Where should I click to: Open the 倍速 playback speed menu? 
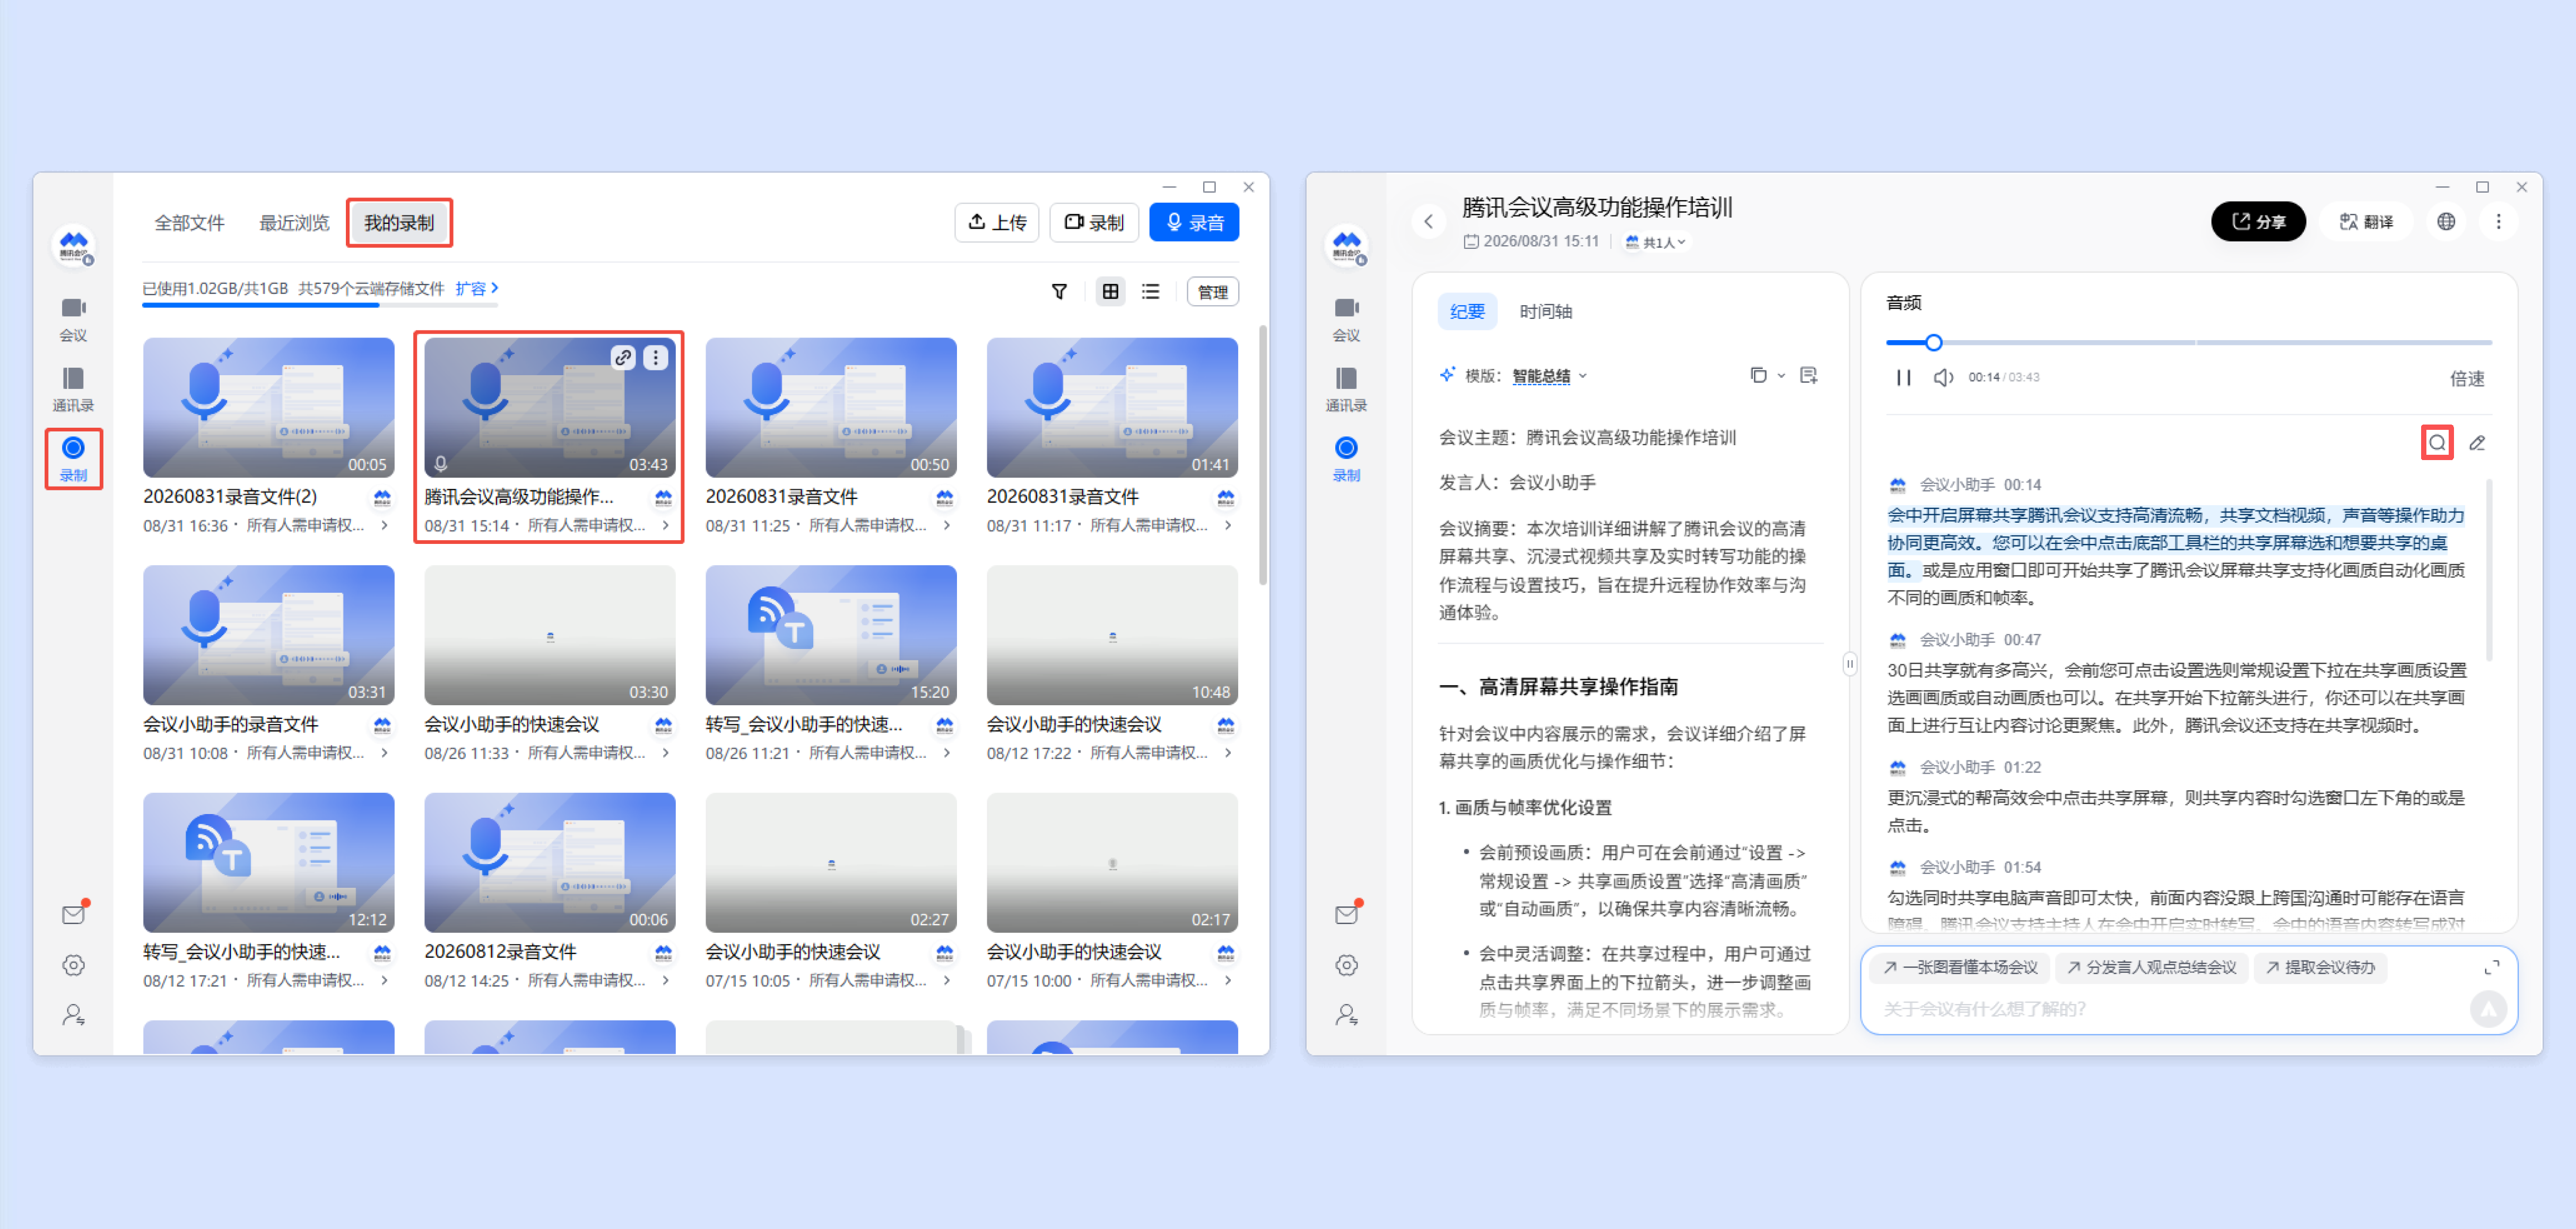click(x=2466, y=379)
